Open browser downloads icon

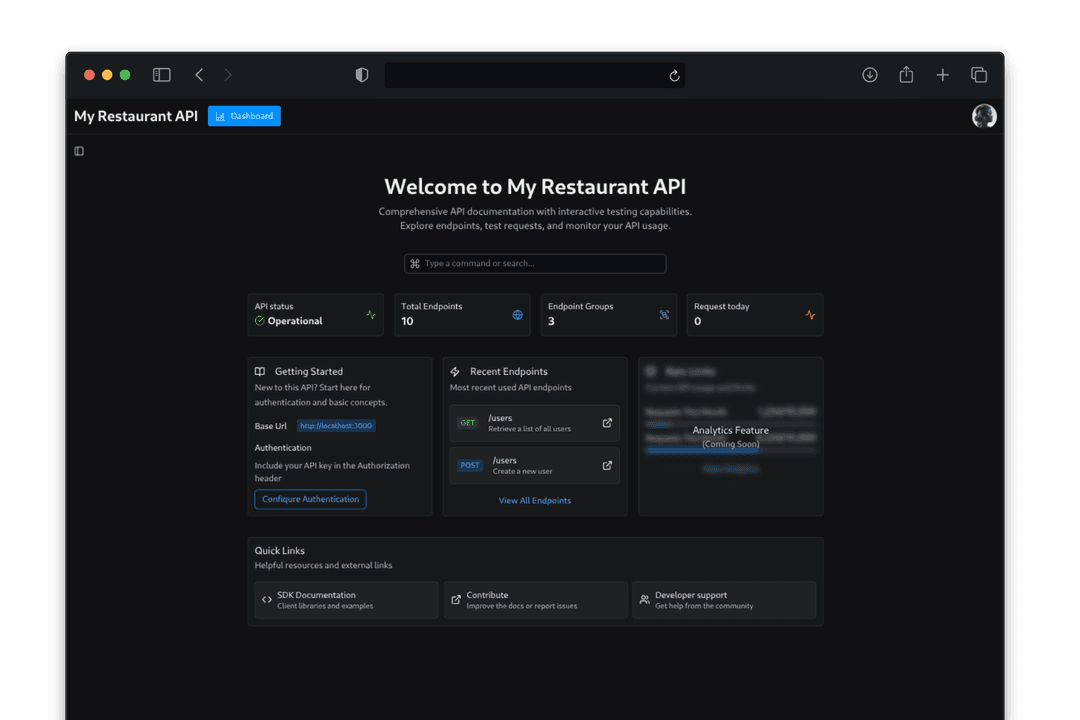coord(870,74)
